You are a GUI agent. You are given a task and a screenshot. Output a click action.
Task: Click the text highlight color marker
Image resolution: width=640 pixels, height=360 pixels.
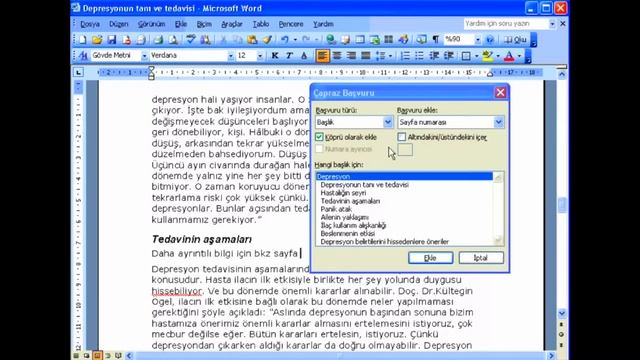(487, 56)
